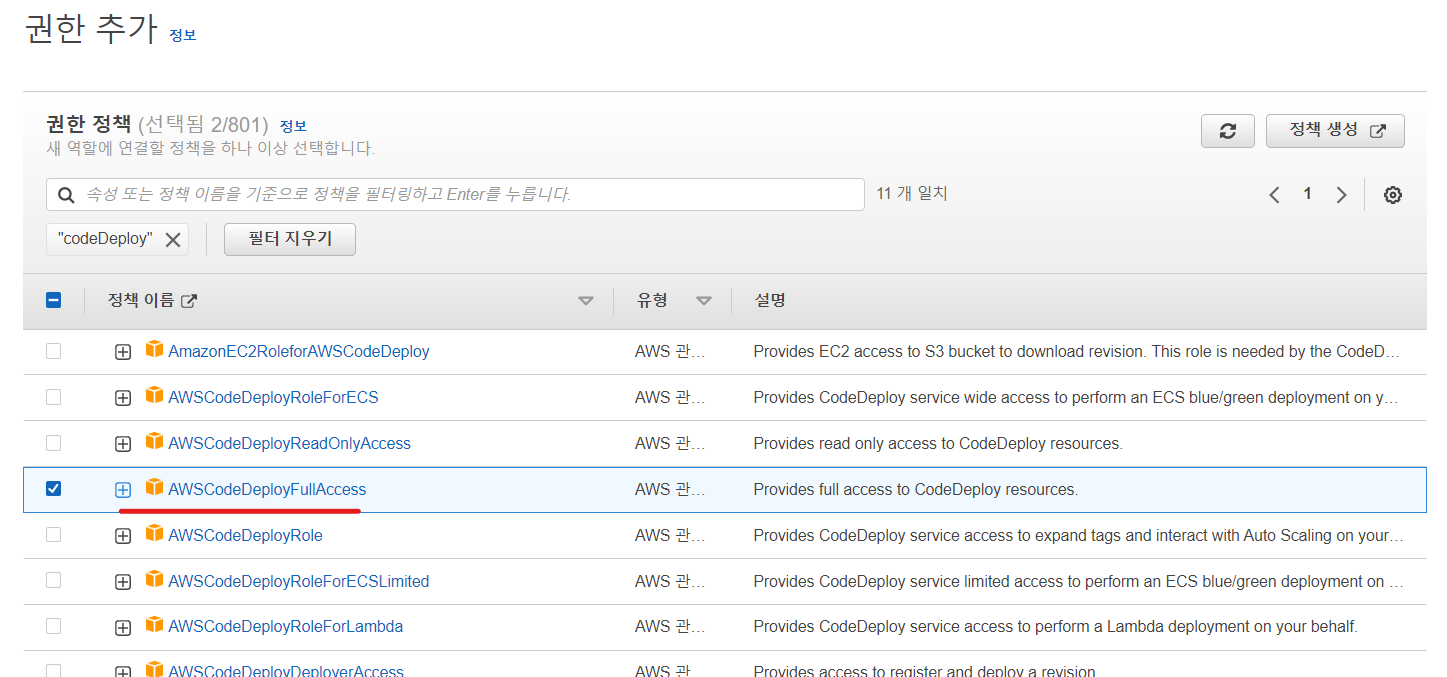Sort by 정책 이름 column arrow
Image resolution: width=1447 pixels, height=677 pixels.
pos(586,301)
